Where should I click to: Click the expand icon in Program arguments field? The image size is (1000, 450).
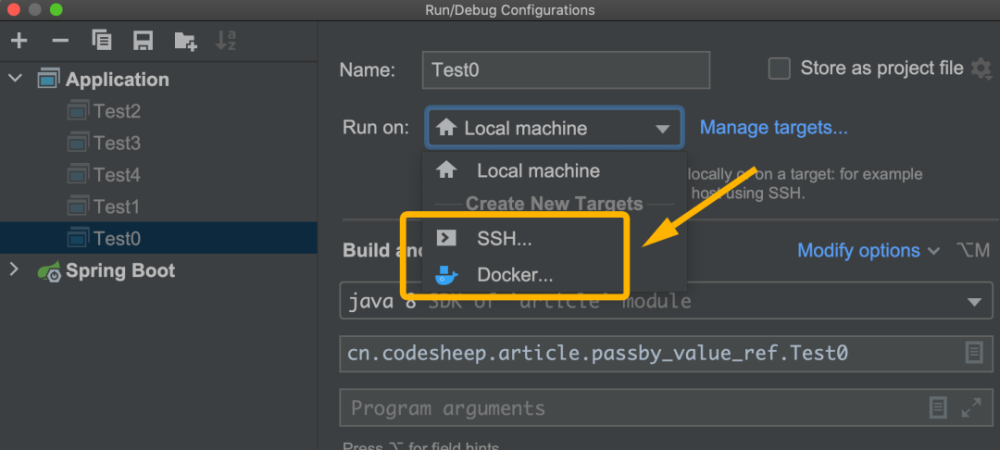click(x=971, y=408)
